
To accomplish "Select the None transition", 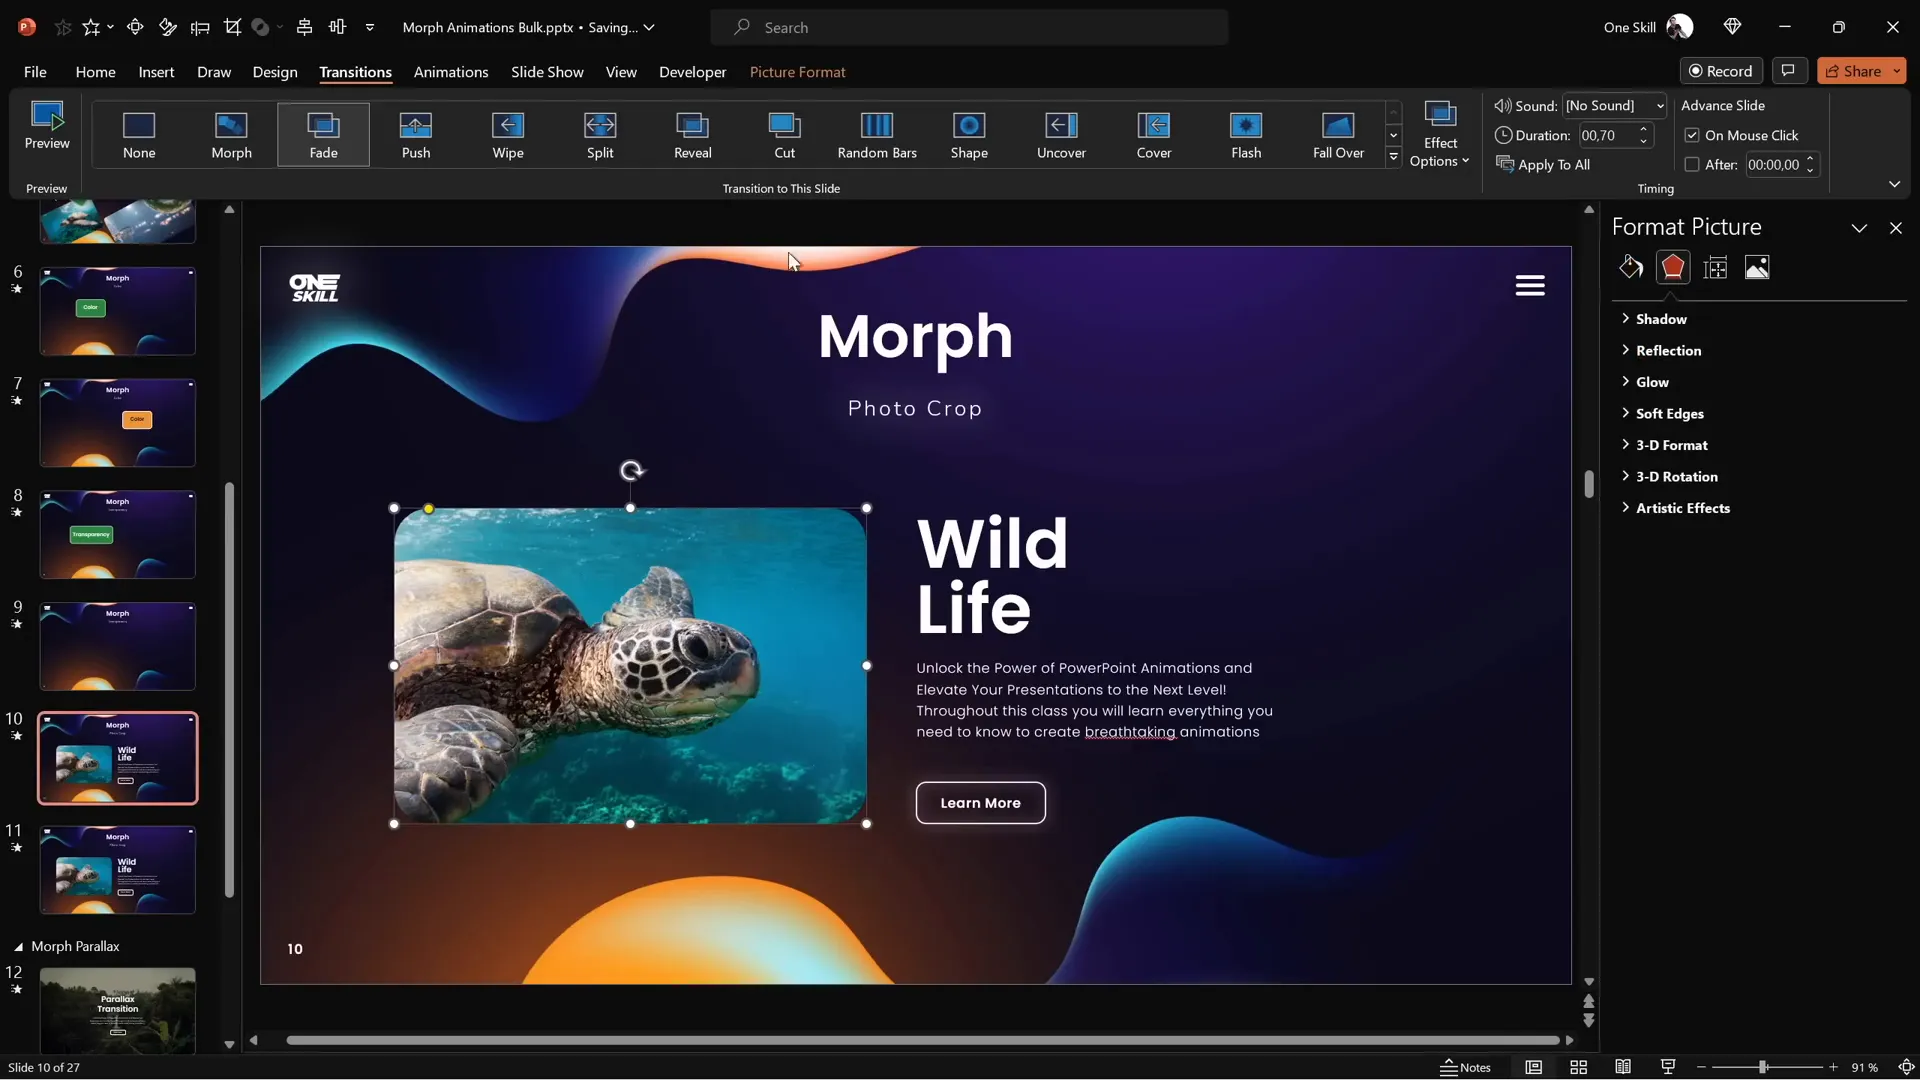I will (139, 135).
